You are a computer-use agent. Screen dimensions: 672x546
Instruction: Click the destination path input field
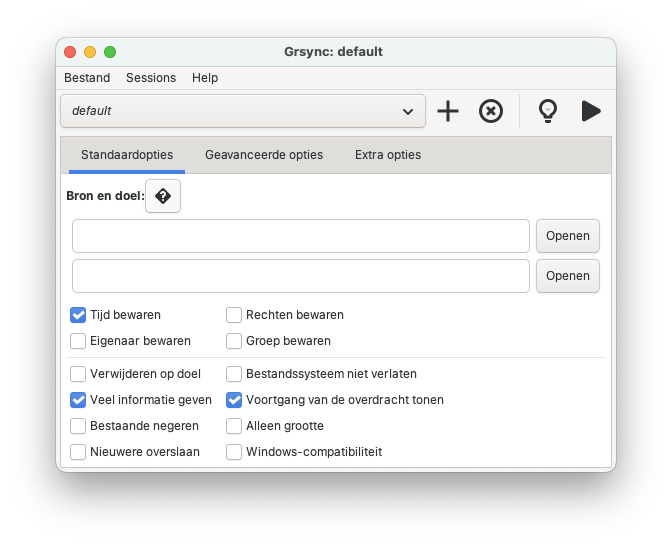pos(301,276)
